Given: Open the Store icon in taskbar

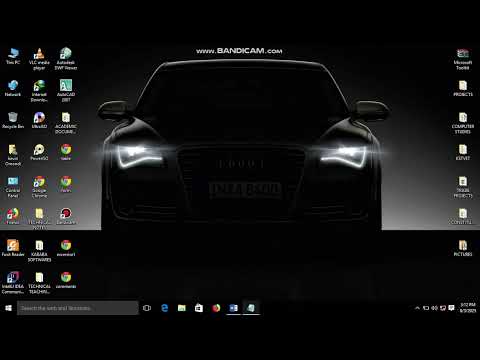Looking at the screenshot, I should 199,308.
